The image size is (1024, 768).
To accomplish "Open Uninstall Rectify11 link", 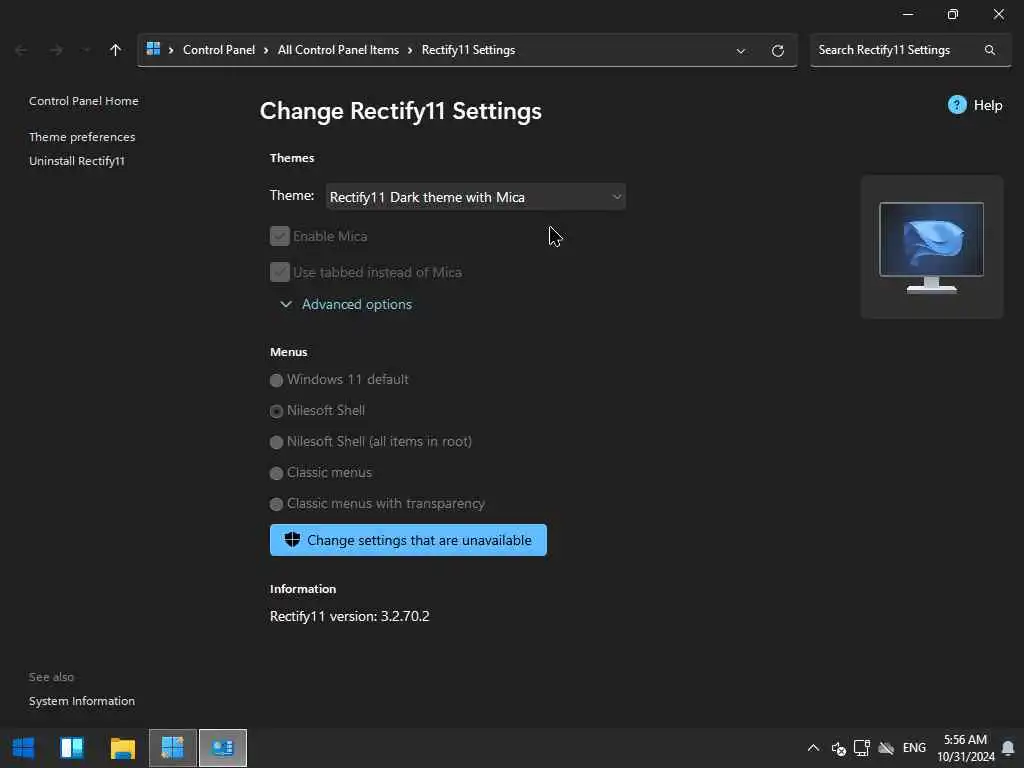I will (77, 161).
